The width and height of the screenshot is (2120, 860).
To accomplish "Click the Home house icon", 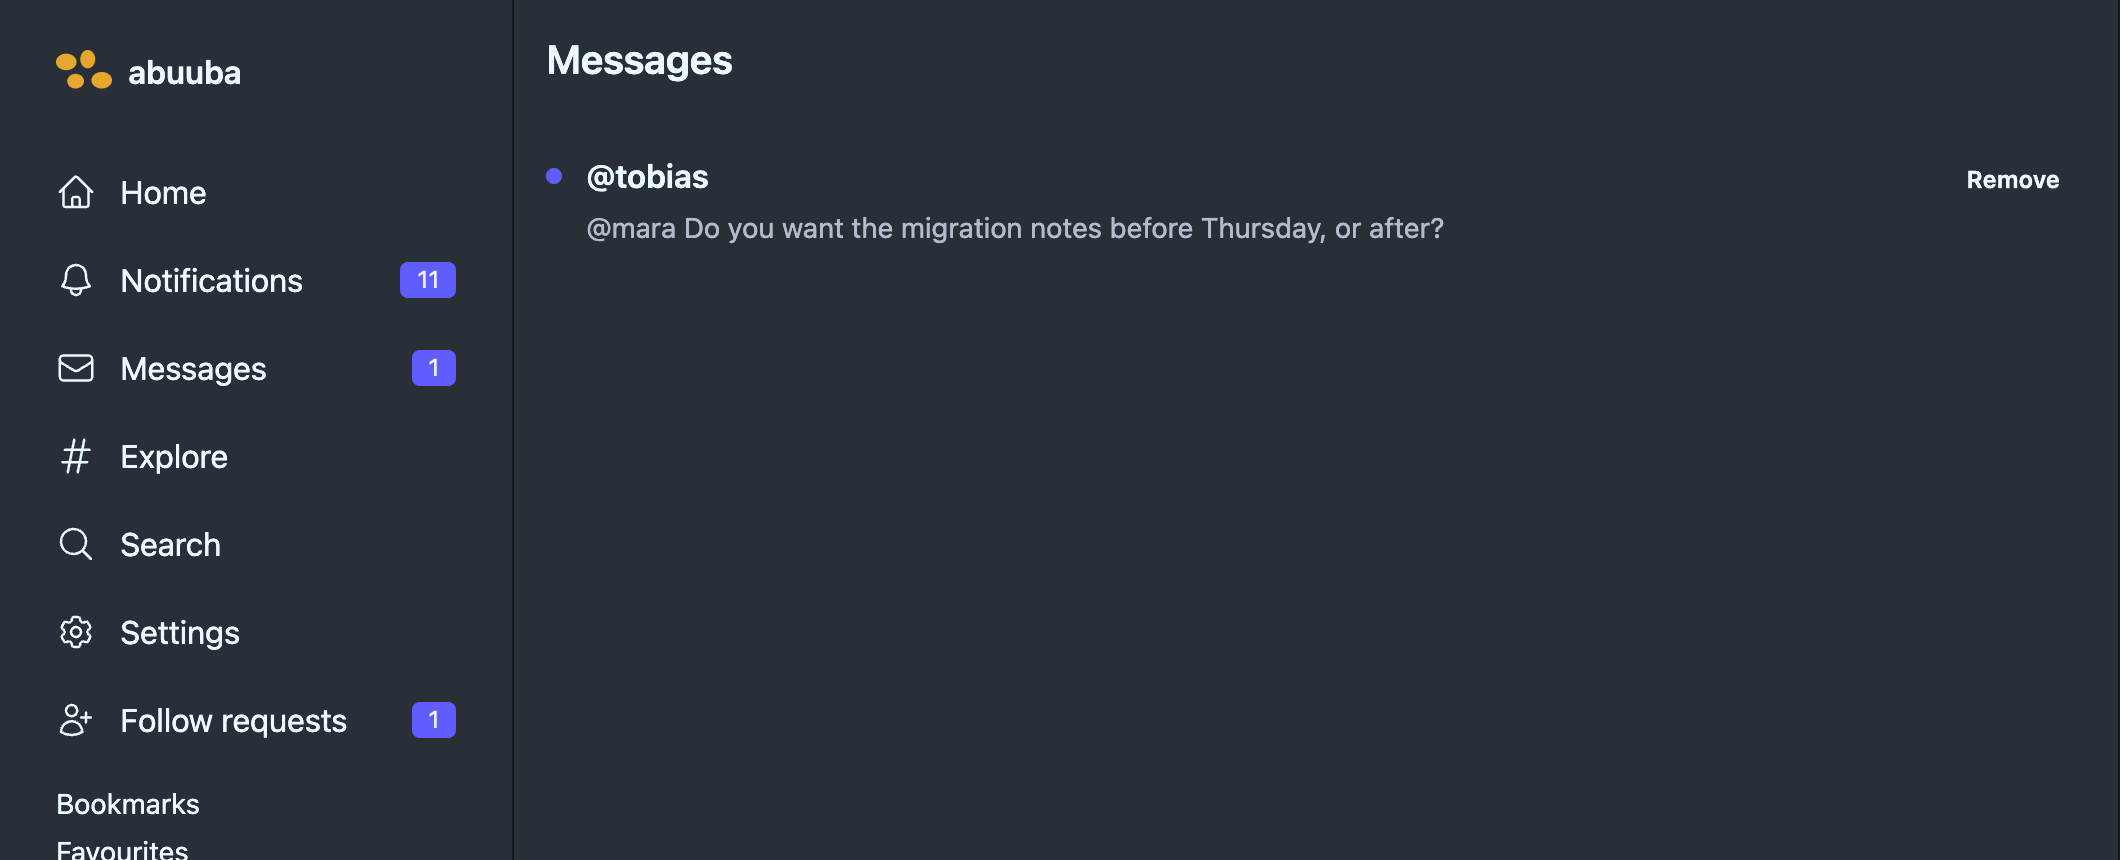I will click(x=76, y=192).
